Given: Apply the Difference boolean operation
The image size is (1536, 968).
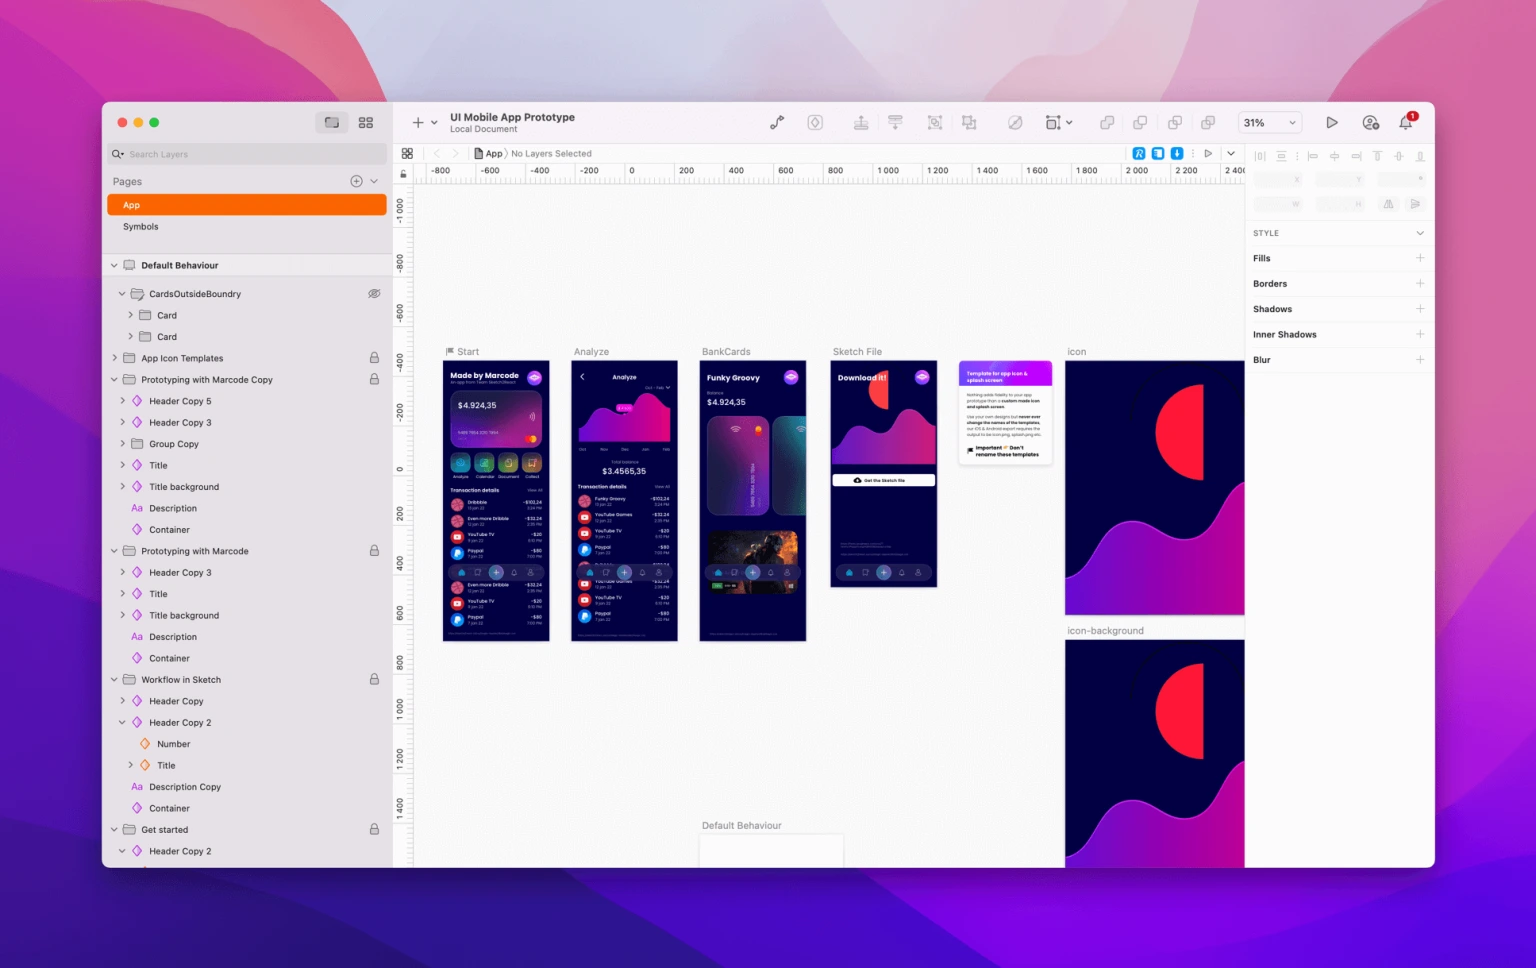Looking at the screenshot, I should 1208,122.
